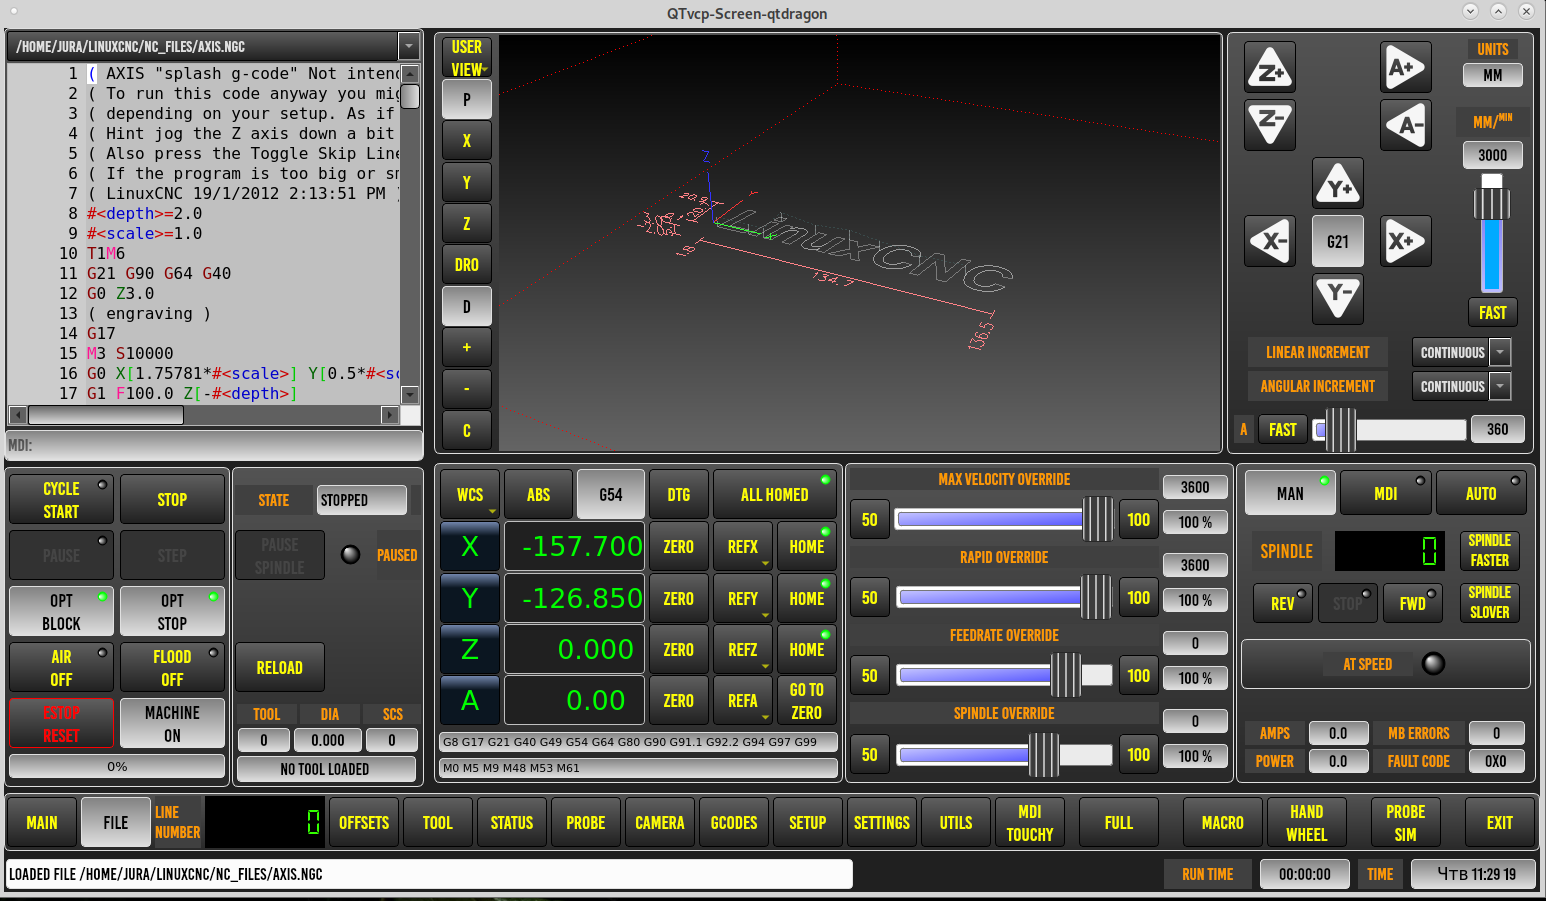Open the SETTINGS tab
1546x901 pixels.
point(882,822)
